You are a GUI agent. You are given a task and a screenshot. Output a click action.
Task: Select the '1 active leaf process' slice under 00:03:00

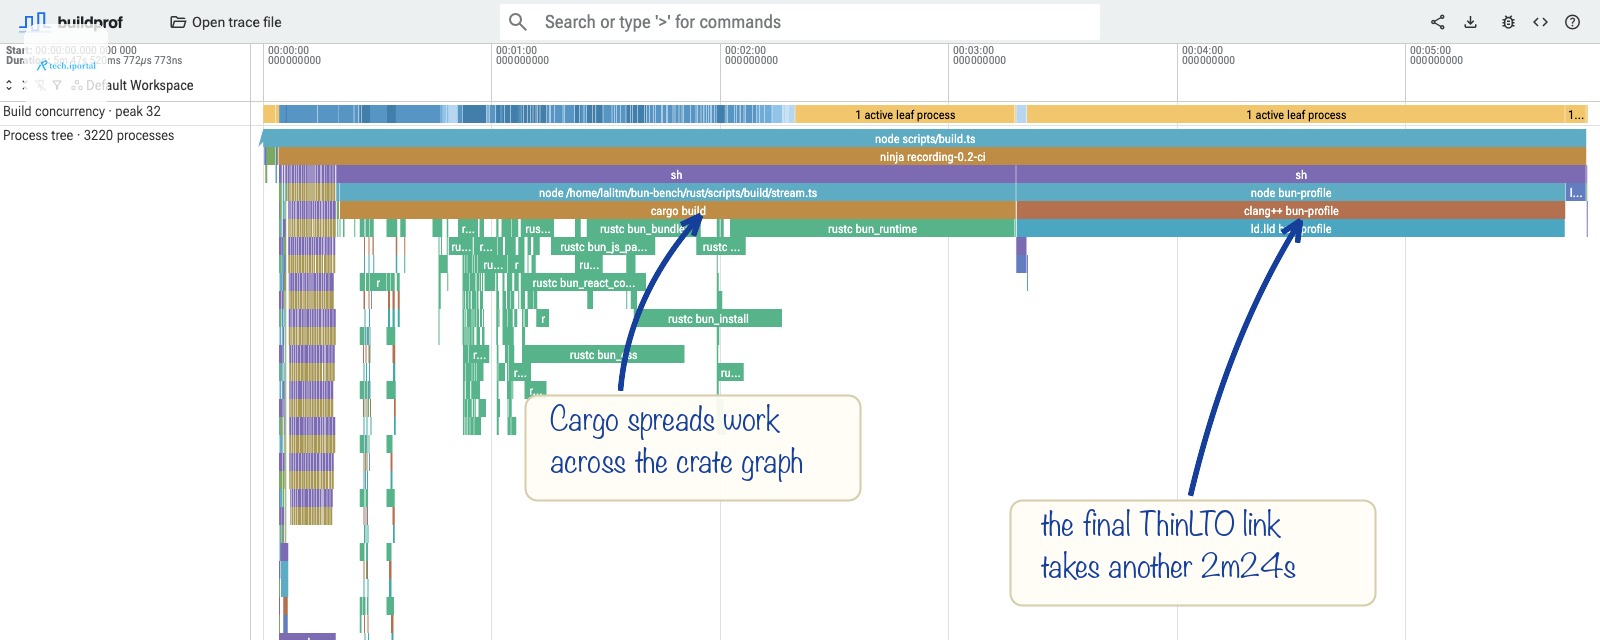click(x=905, y=114)
